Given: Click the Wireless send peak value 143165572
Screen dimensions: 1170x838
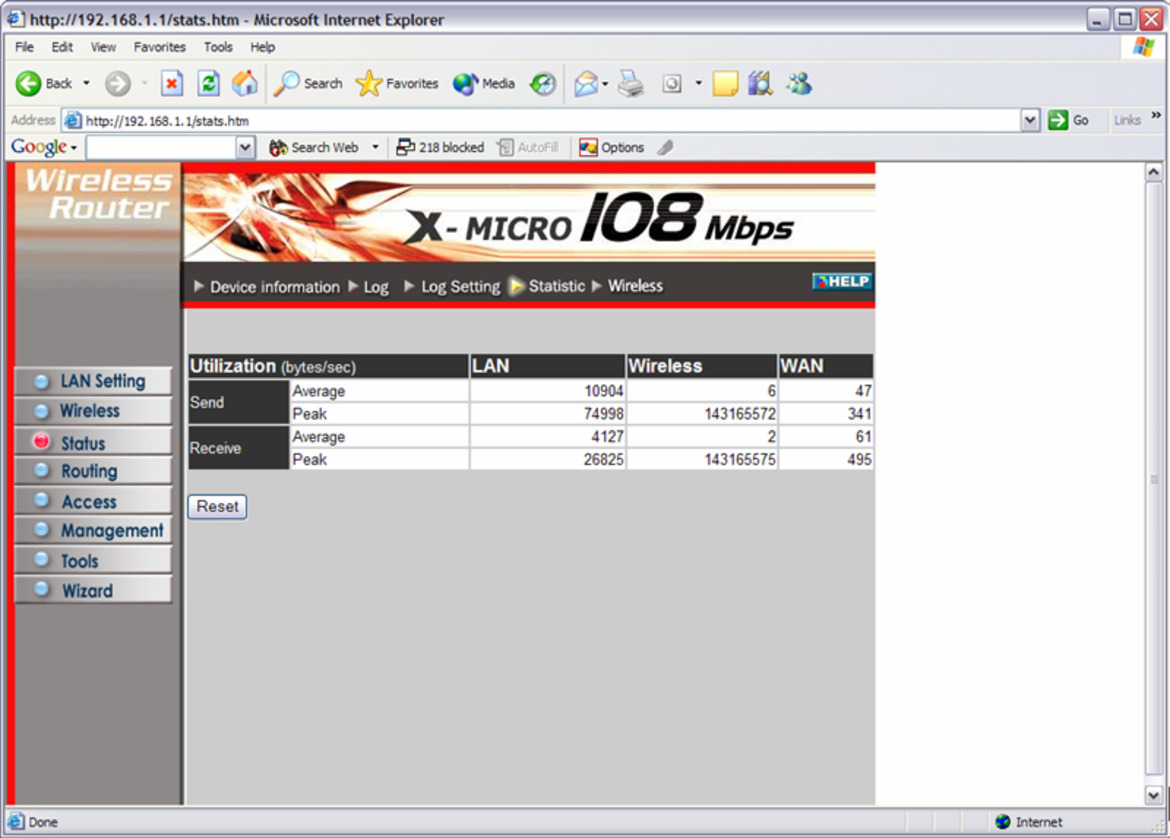Looking at the screenshot, I should 739,414.
